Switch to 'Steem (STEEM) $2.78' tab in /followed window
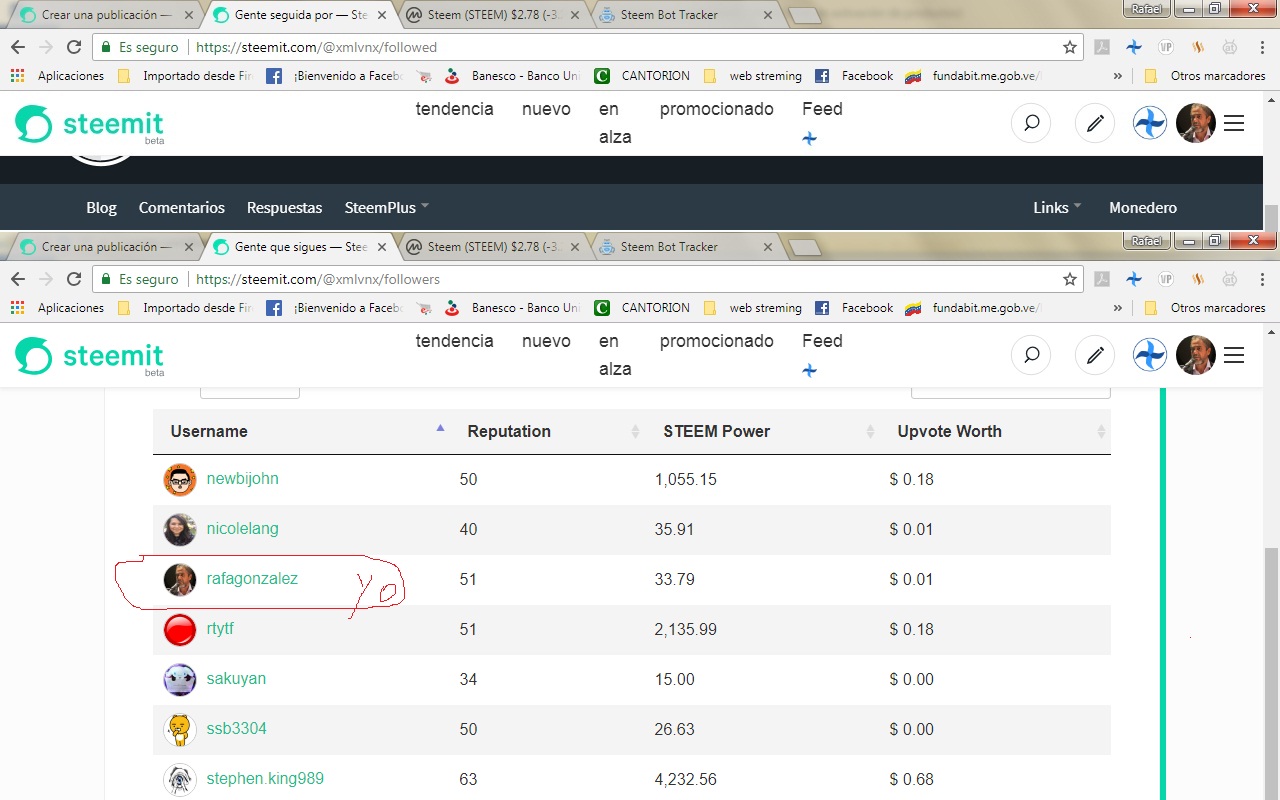Screen dimensions: 1280x800 (x=495, y=15)
